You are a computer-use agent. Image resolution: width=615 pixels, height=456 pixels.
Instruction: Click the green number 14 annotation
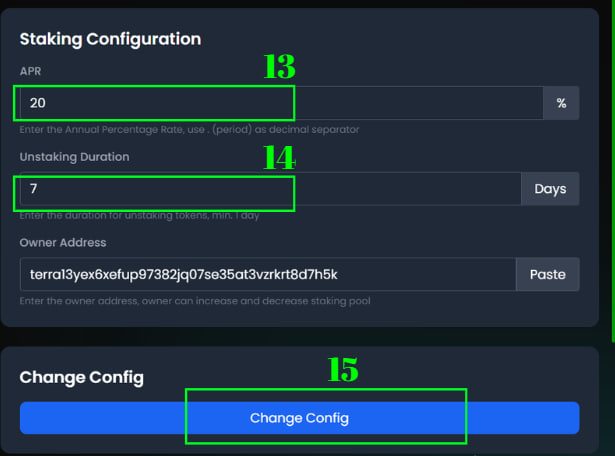[279, 157]
